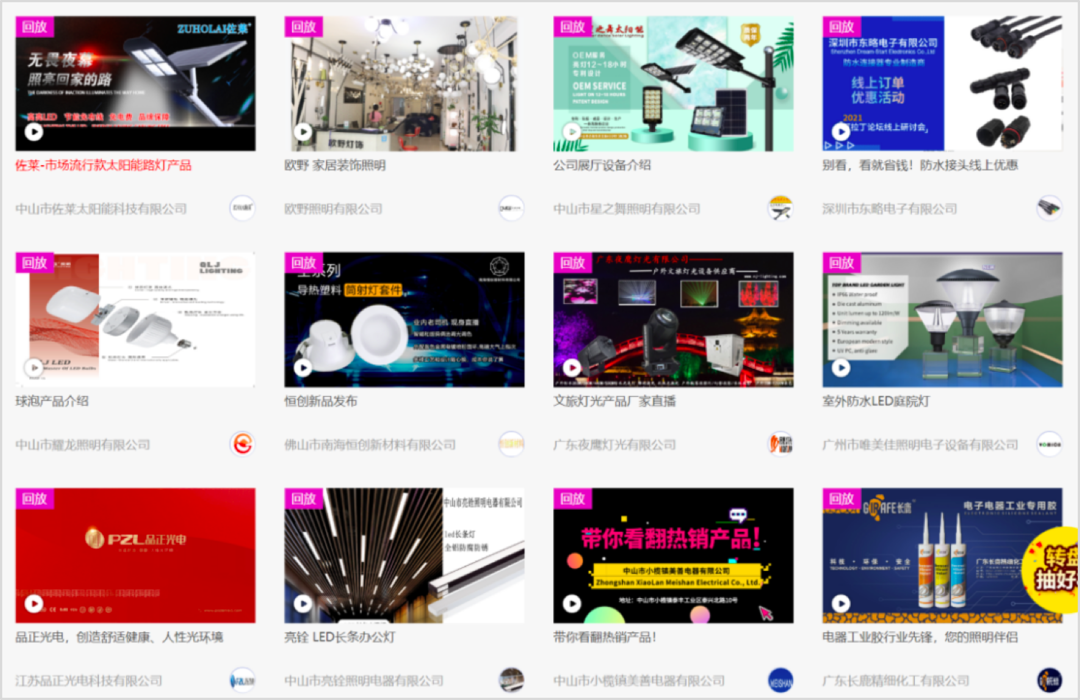Open the 球泡产品介绍 video thumbnail

point(135,320)
